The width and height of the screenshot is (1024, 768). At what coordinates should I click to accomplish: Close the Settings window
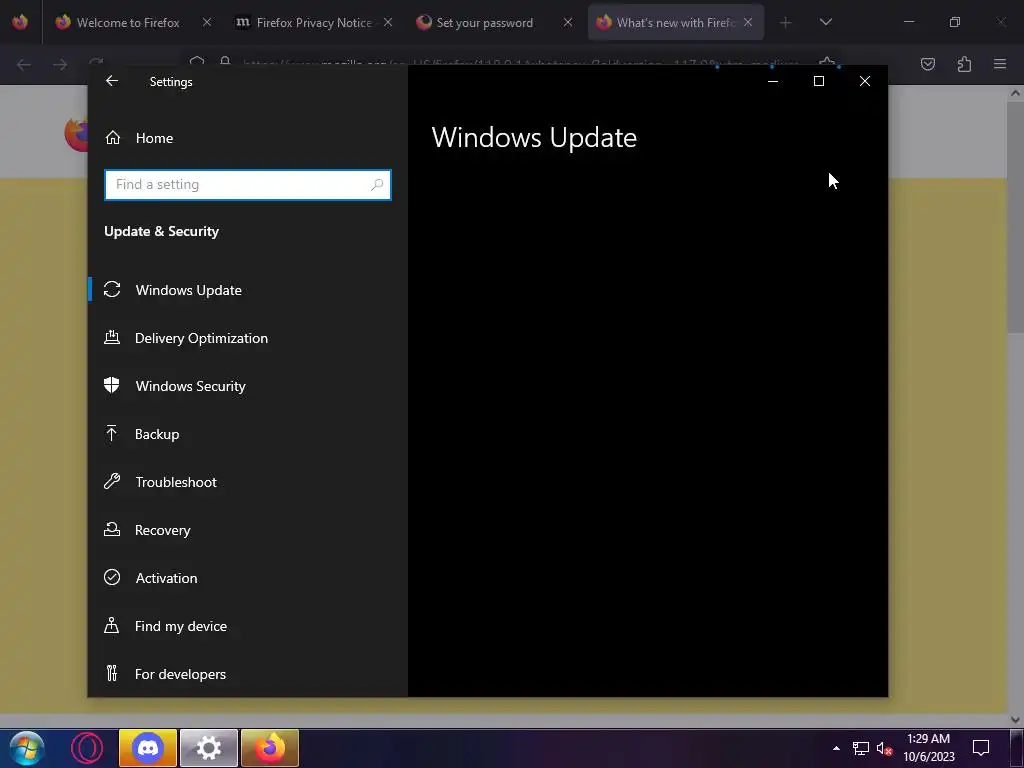865,81
